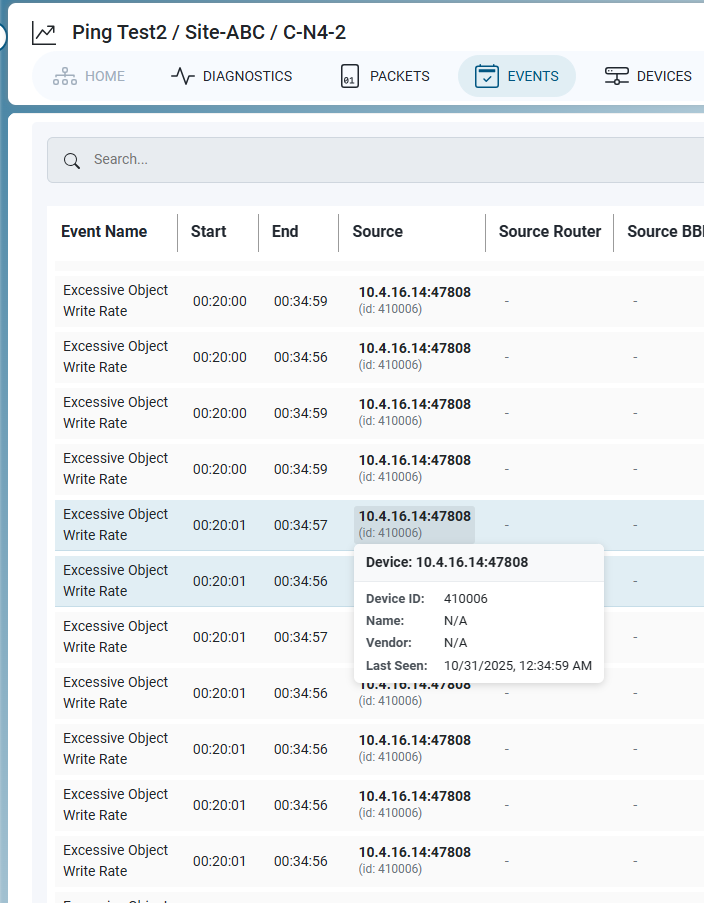
Task: Click the Home network icon
Action: [65, 76]
